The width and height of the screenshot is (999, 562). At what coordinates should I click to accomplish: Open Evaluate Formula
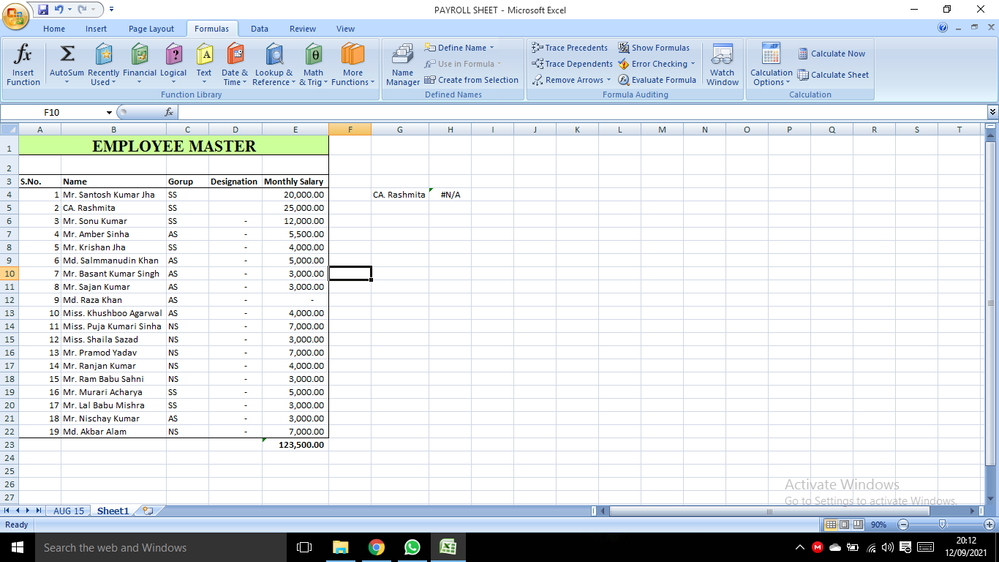tap(657, 80)
